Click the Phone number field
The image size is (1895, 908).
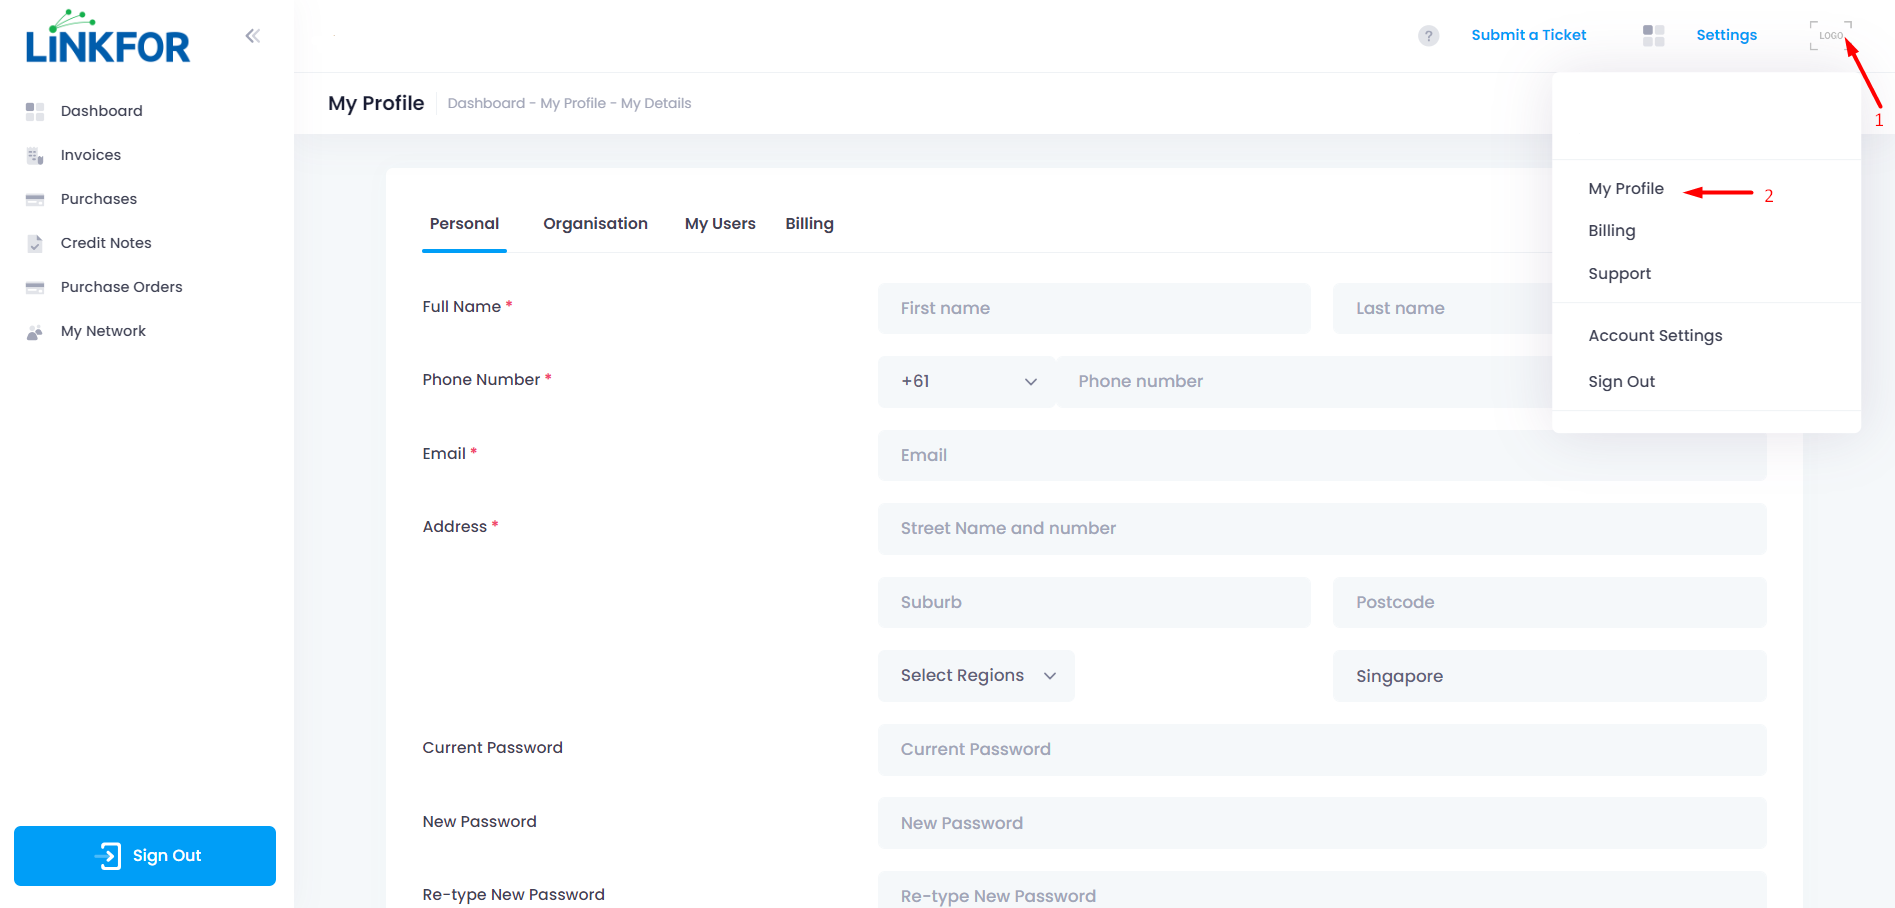click(x=1304, y=382)
